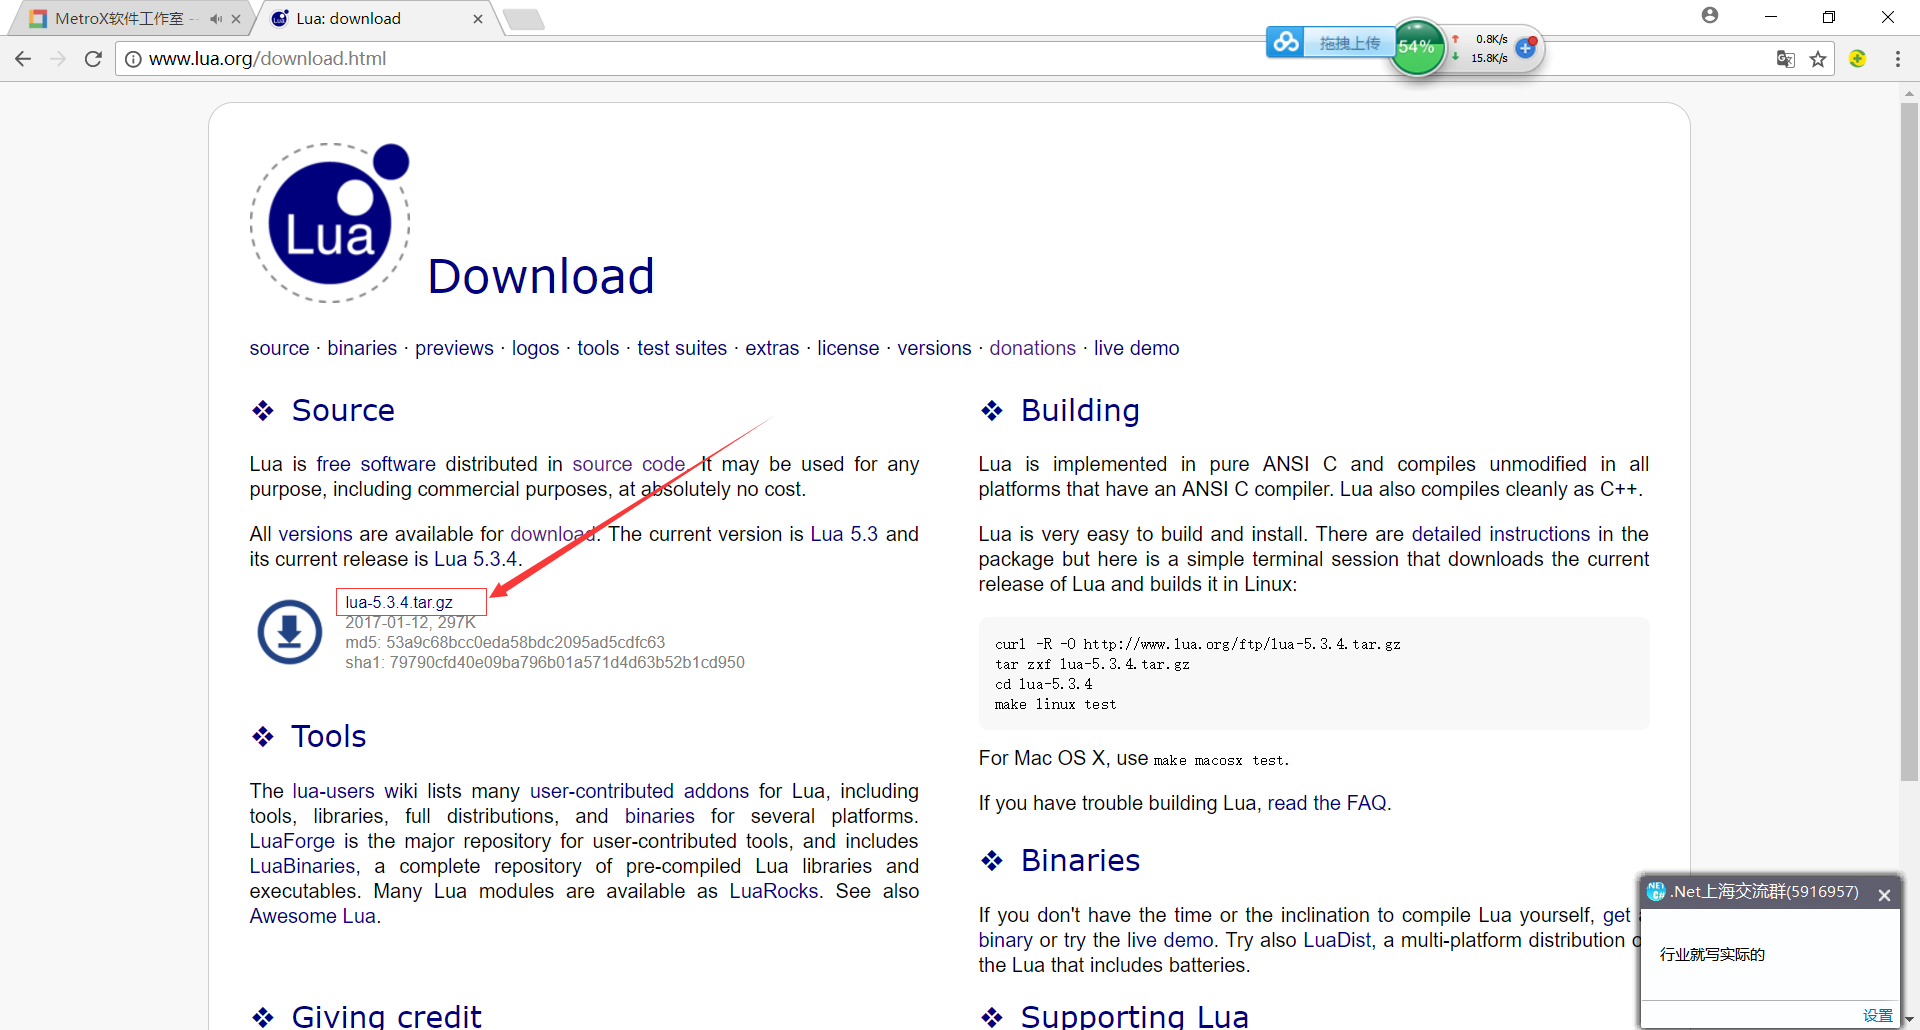Click the Source section heading
The width and height of the screenshot is (1920, 1030).
pyautogui.click(x=343, y=410)
